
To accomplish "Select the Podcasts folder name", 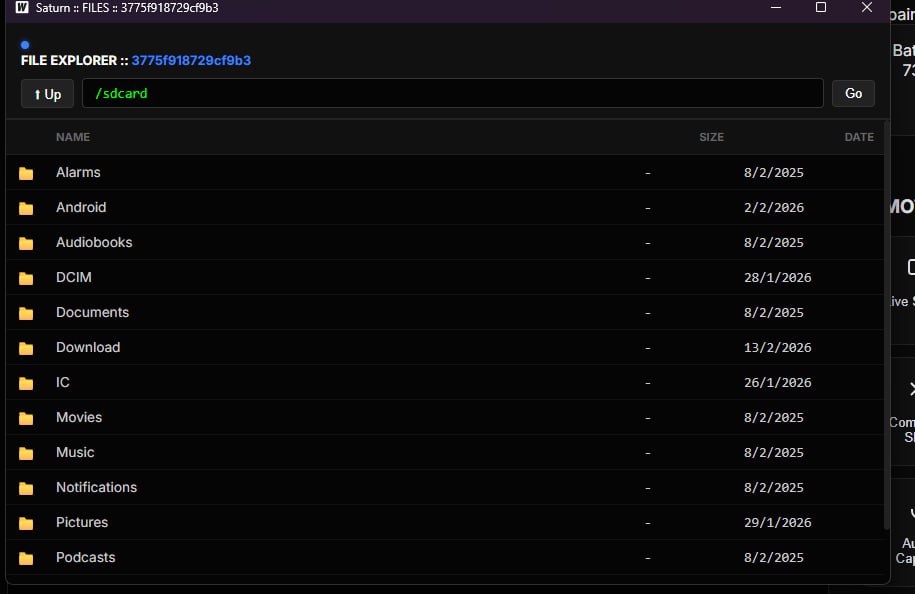I will 86,557.
